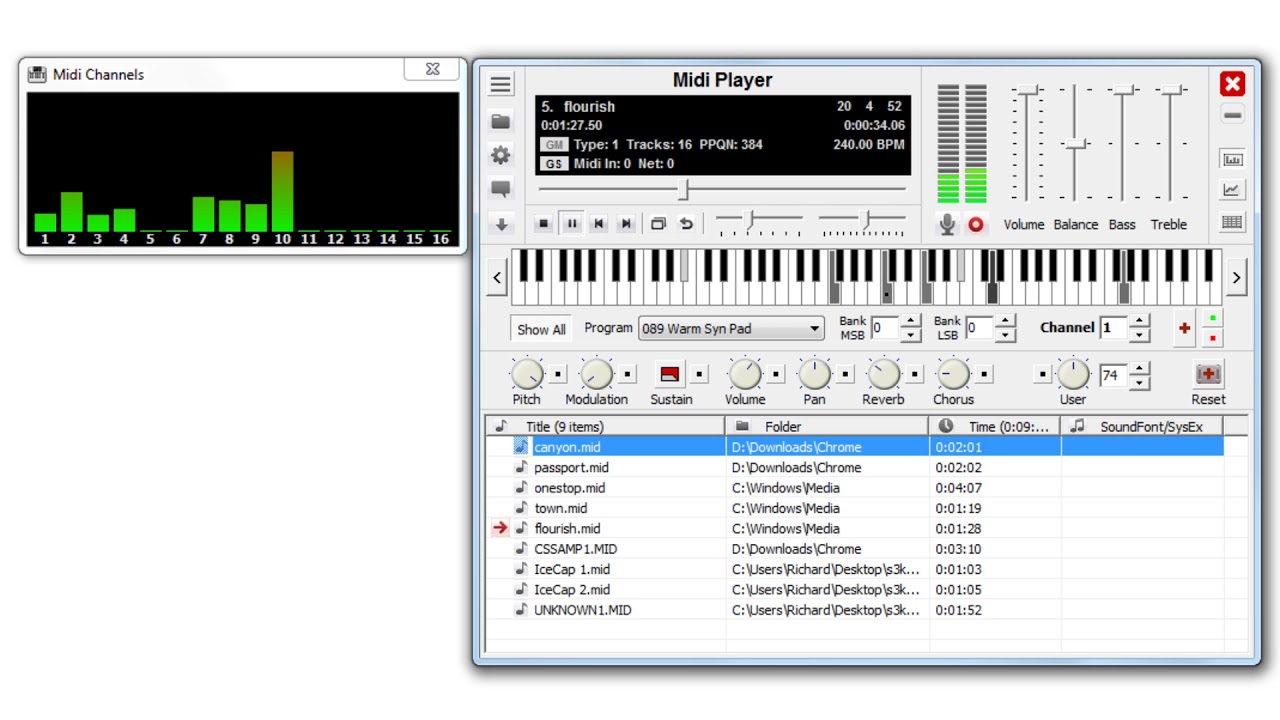Viewport: 1280px width, 720px height.
Task: Open settings via the gear icon
Action: [501, 155]
